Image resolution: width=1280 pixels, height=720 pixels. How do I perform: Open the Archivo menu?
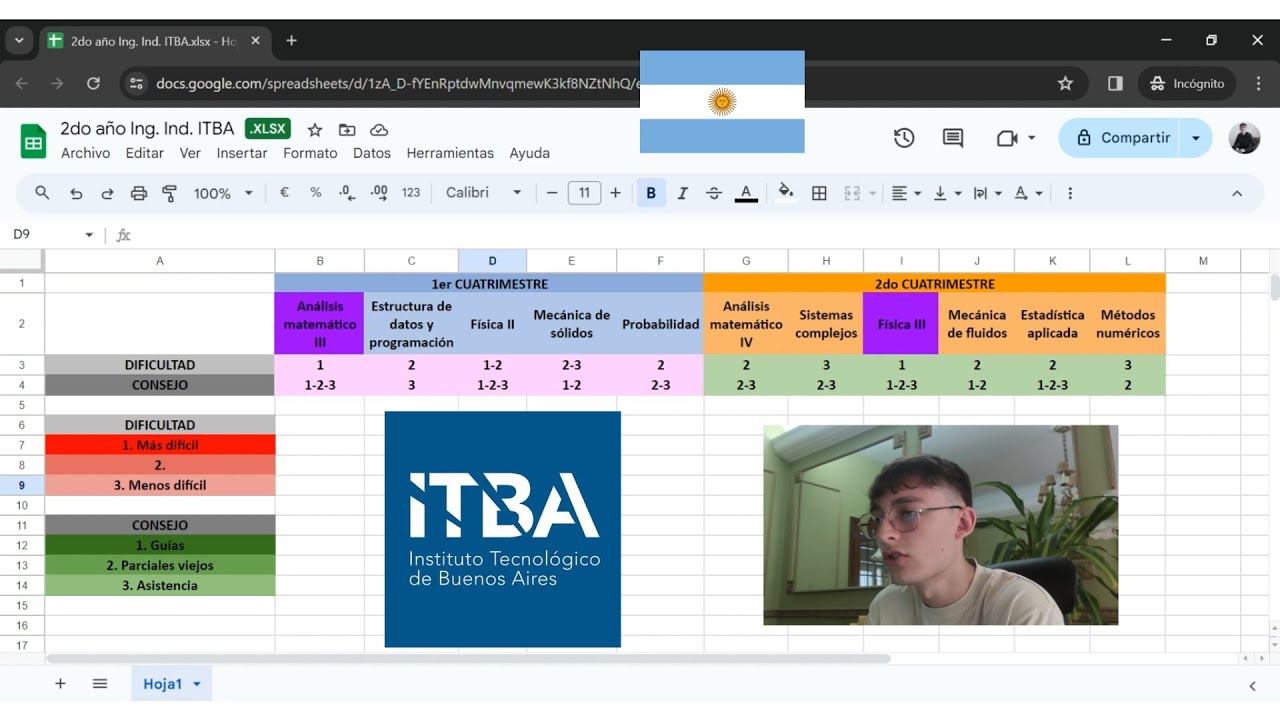point(85,153)
